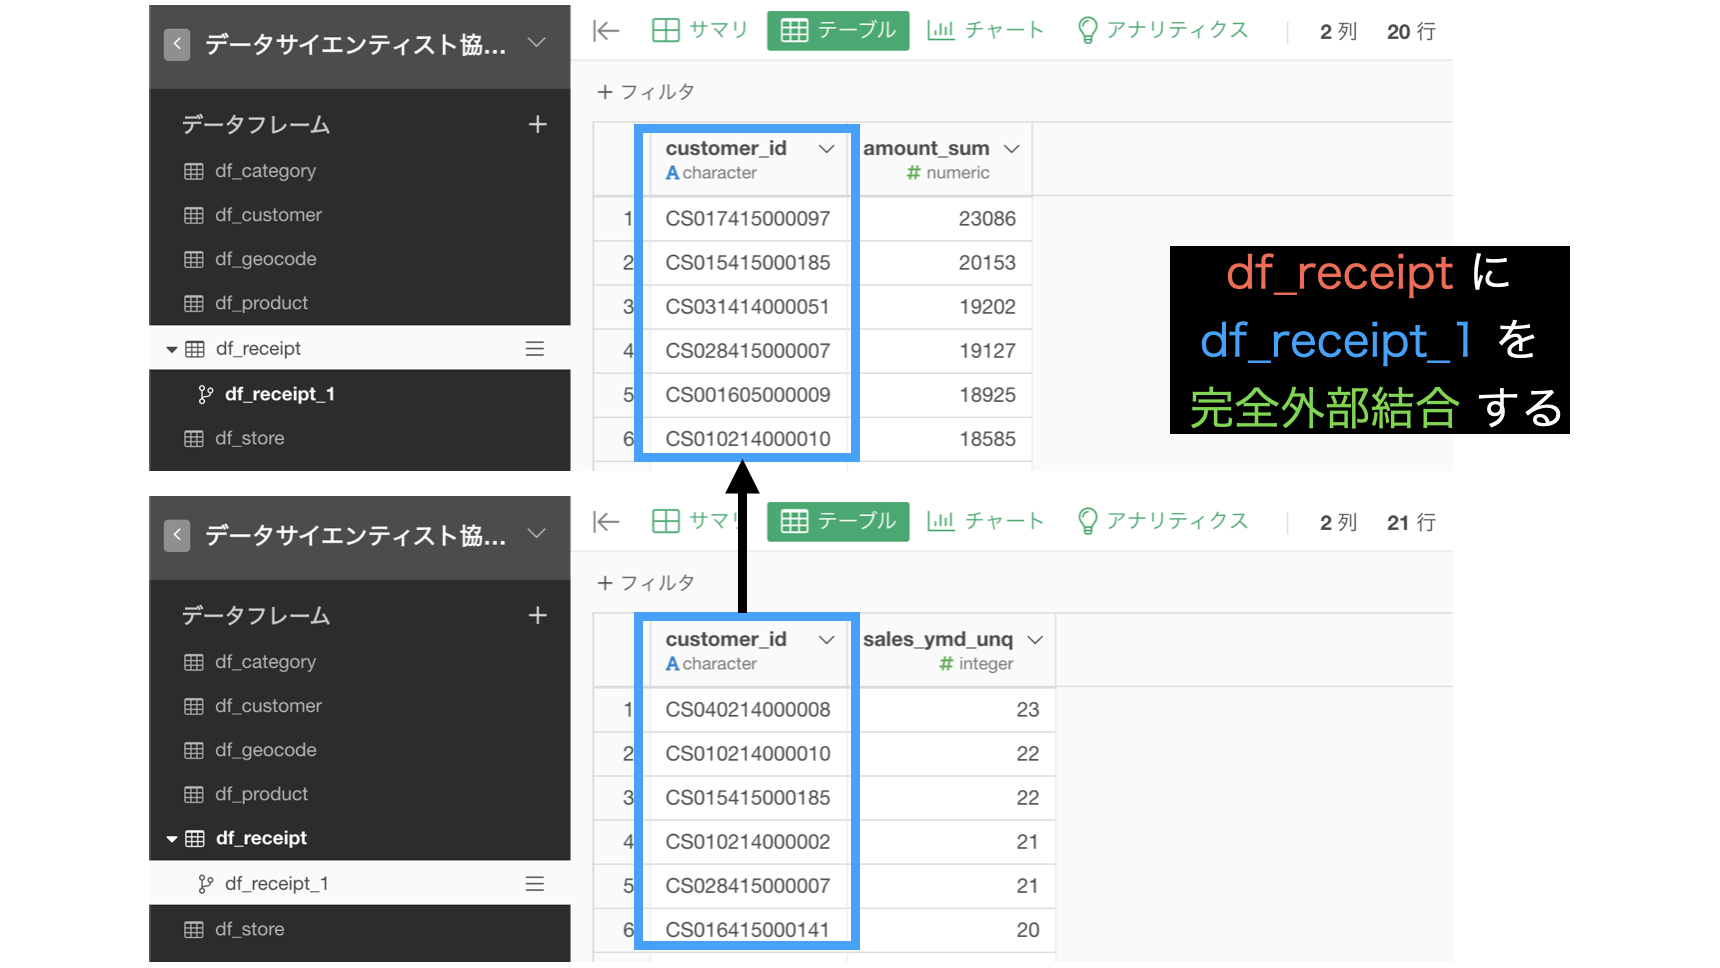Click sales_ymd_unq value 20
This screenshot has height=968, width=1720.
tap(1028, 930)
